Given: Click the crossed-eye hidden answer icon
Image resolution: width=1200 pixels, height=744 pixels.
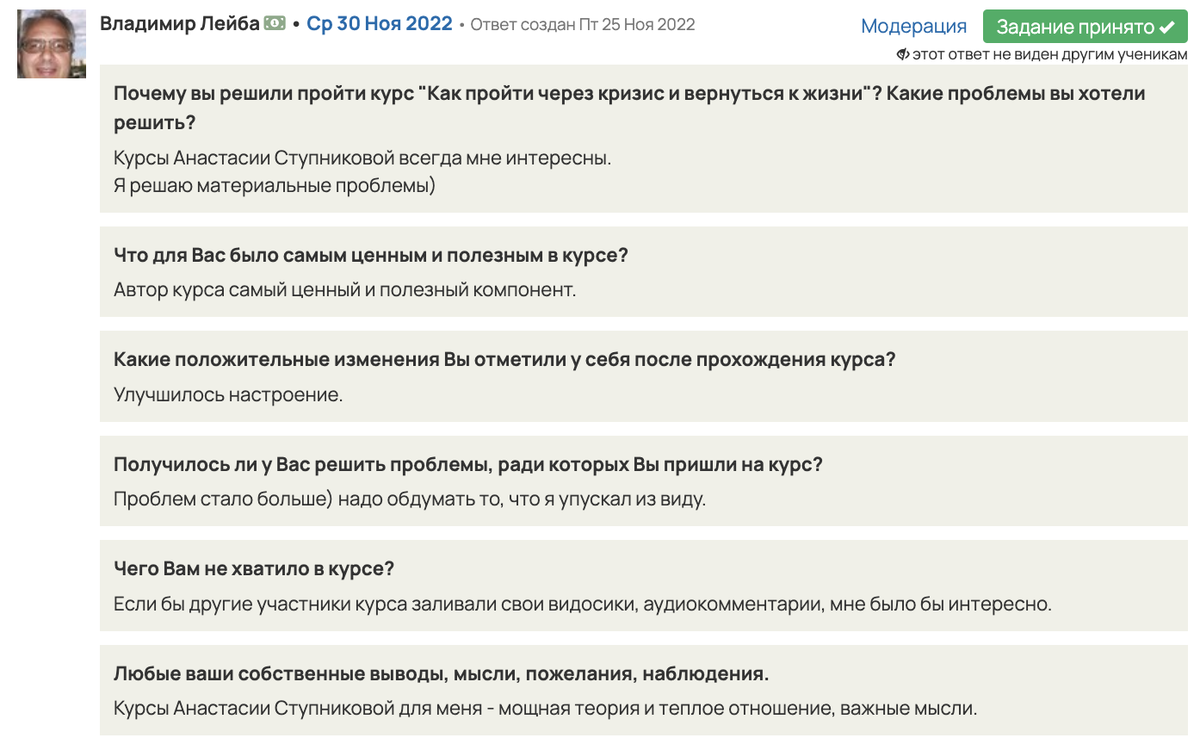Looking at the screenshot, I should coord(903,55).
